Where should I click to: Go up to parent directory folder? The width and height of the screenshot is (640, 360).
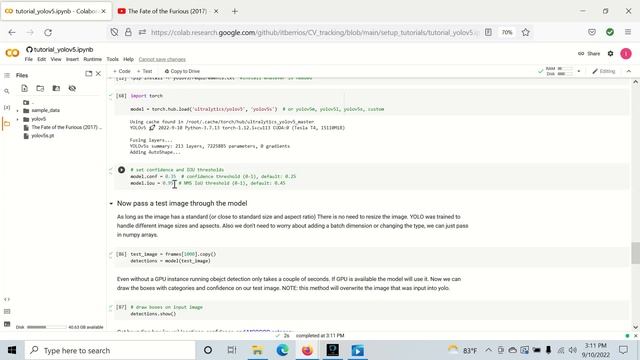(27, 102)
